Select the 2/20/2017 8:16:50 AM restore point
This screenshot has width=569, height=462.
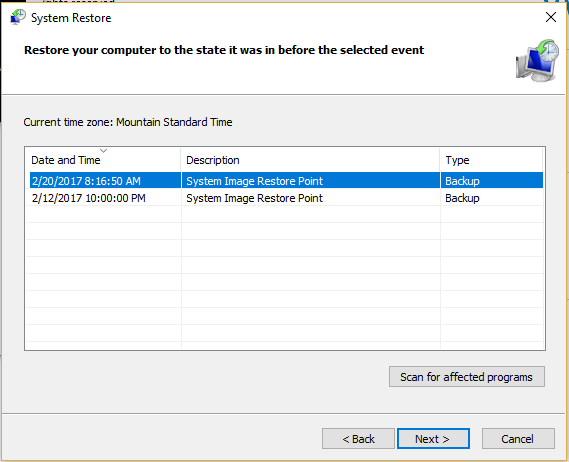click(x=286, y=181)
